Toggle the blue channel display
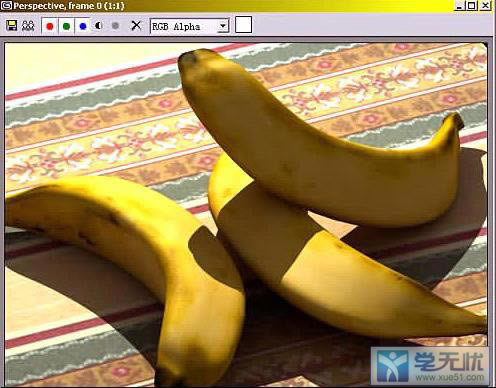 pos(83,26)
